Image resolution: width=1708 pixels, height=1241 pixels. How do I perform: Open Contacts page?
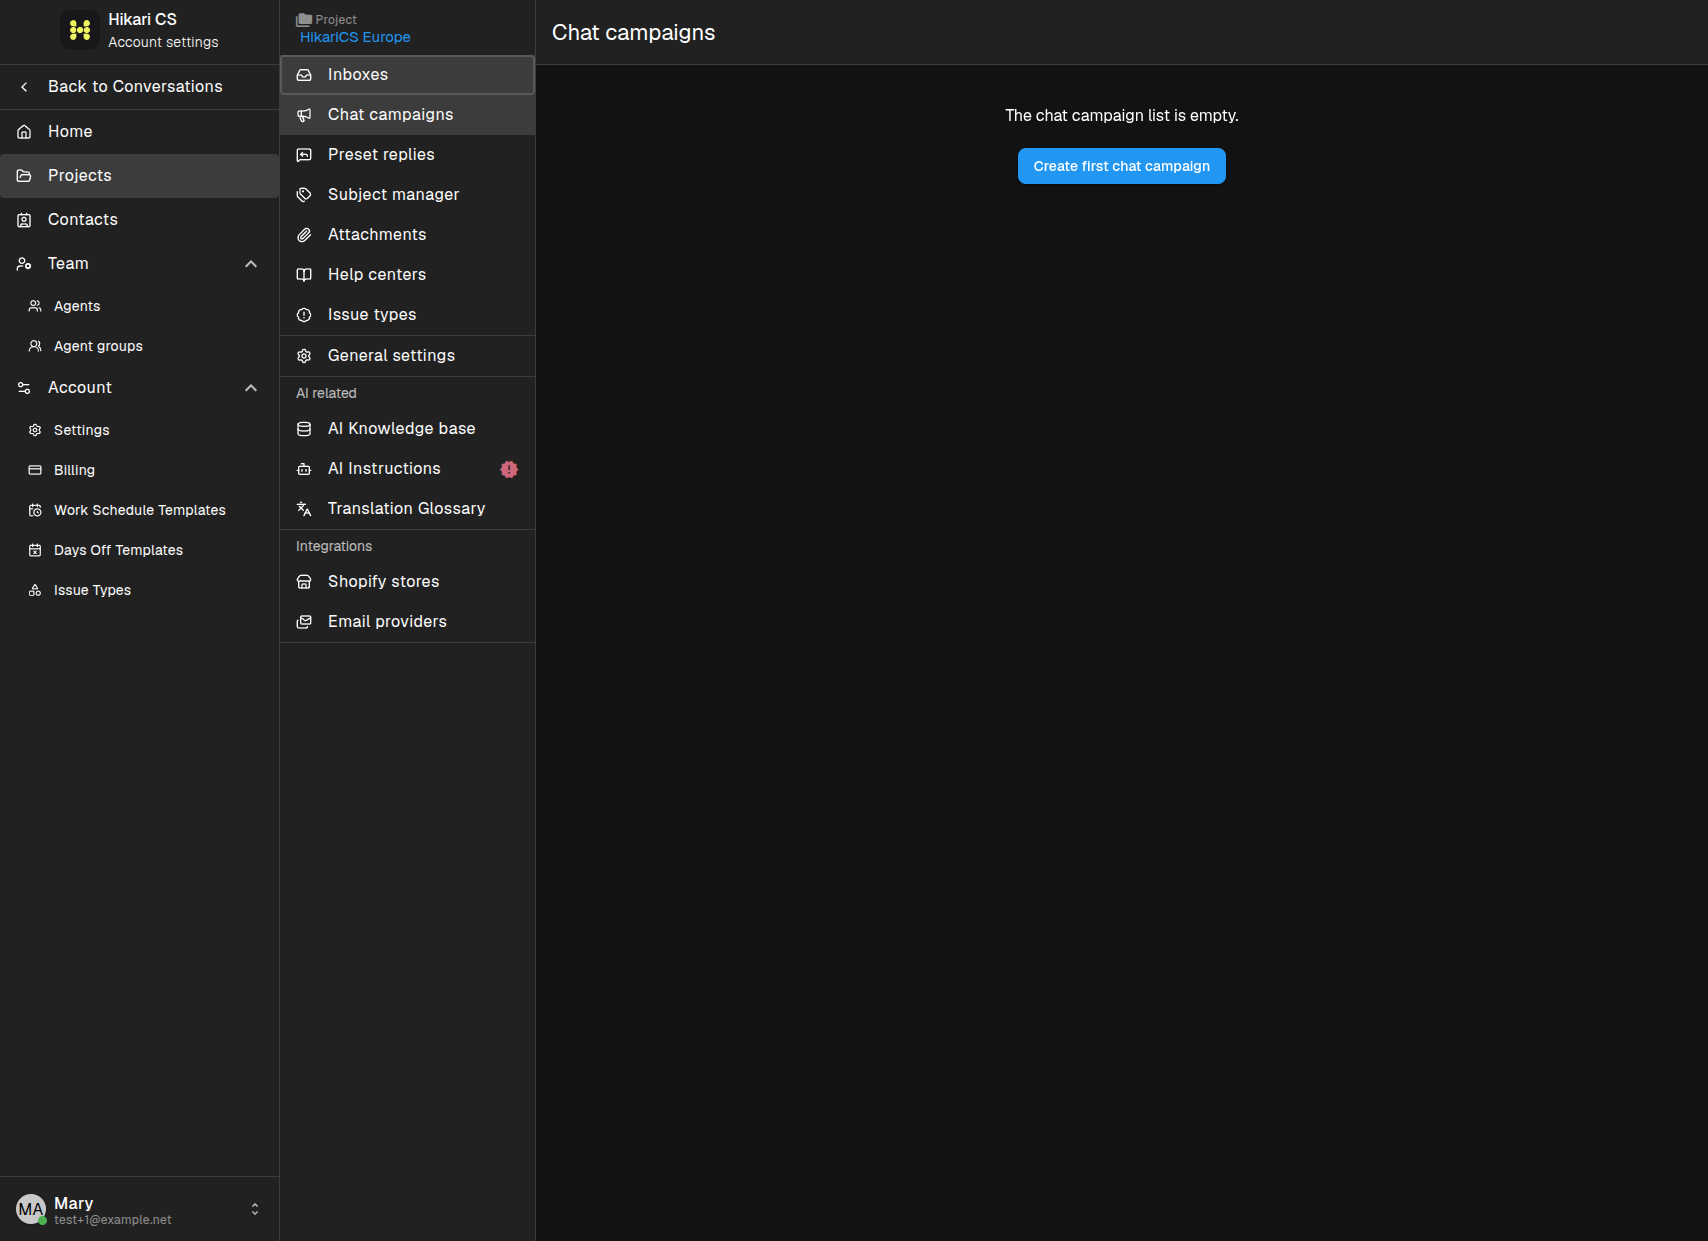[x=139, y=220]
